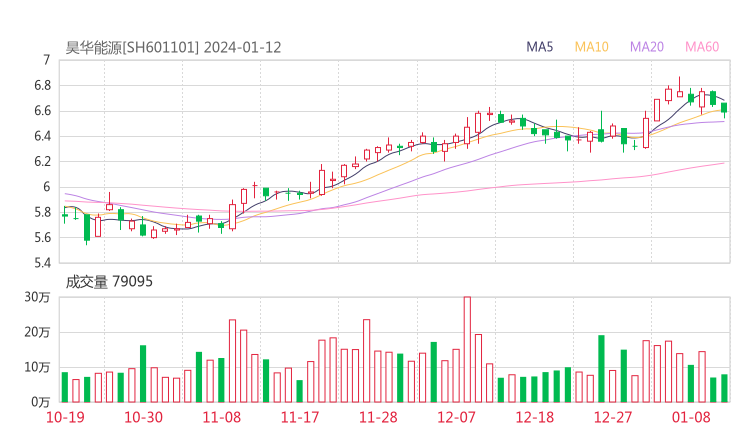Click the 6.4 price axis label
740x440 pixels.
(x=42, y=136)
